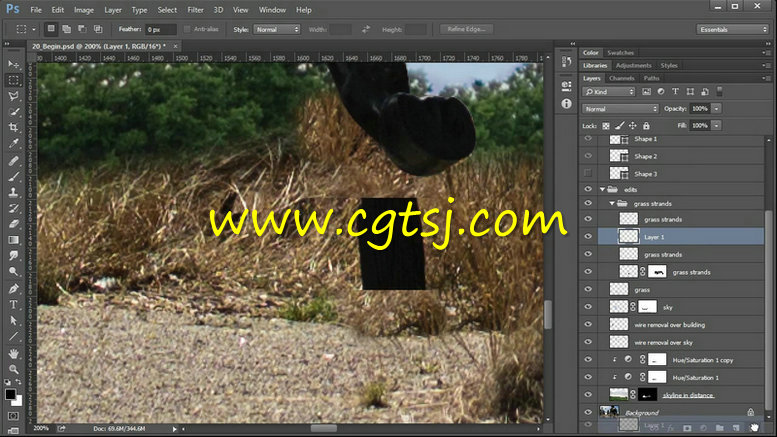Switch to the Swatches tab
This screenshot has height=437, width=777.
(620, 53)
